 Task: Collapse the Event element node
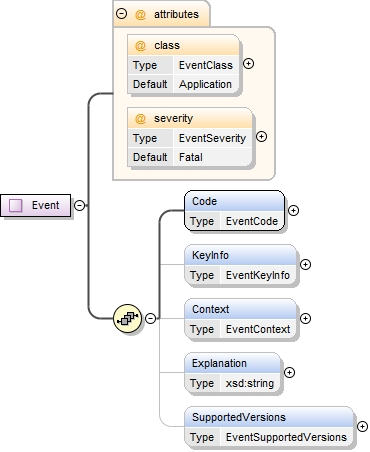pos(79,205)
